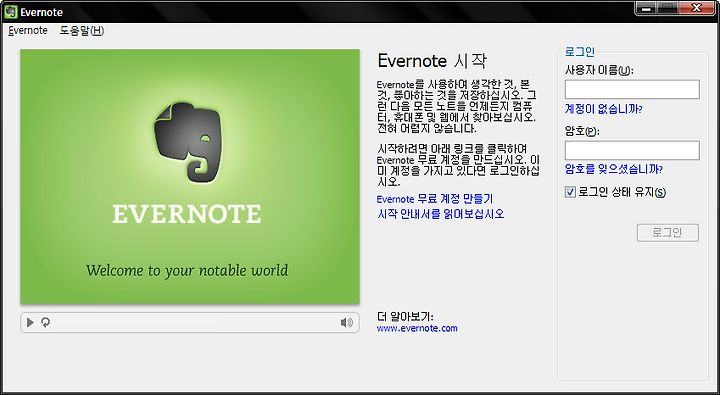Click the 로그인 group title
Screen dimensions: 720x395
(579, 51)
